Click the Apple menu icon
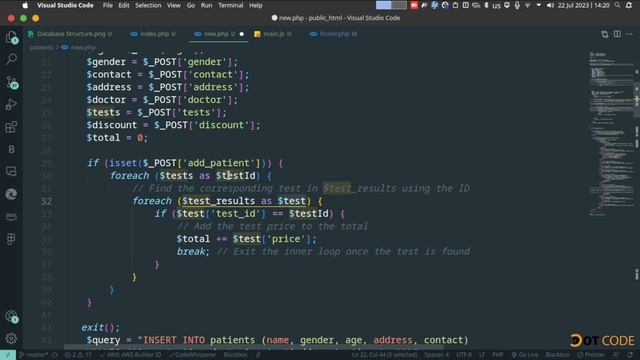Image resolution: width=640 pixels, height=360 pixels. coord(25,5)
